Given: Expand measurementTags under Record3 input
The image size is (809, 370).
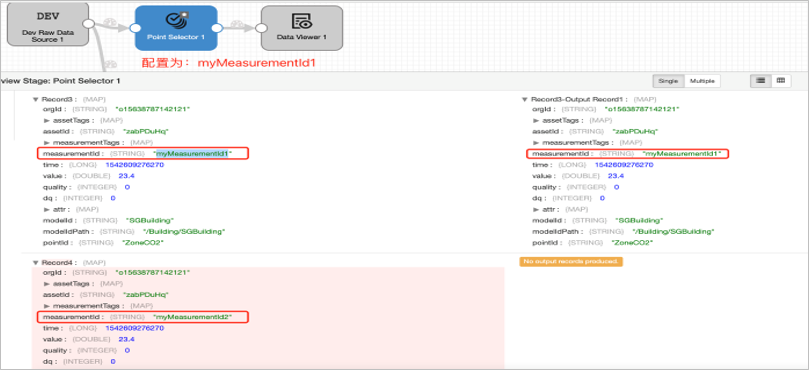Looking at the screenshot, I should click(x=46, y=142).
